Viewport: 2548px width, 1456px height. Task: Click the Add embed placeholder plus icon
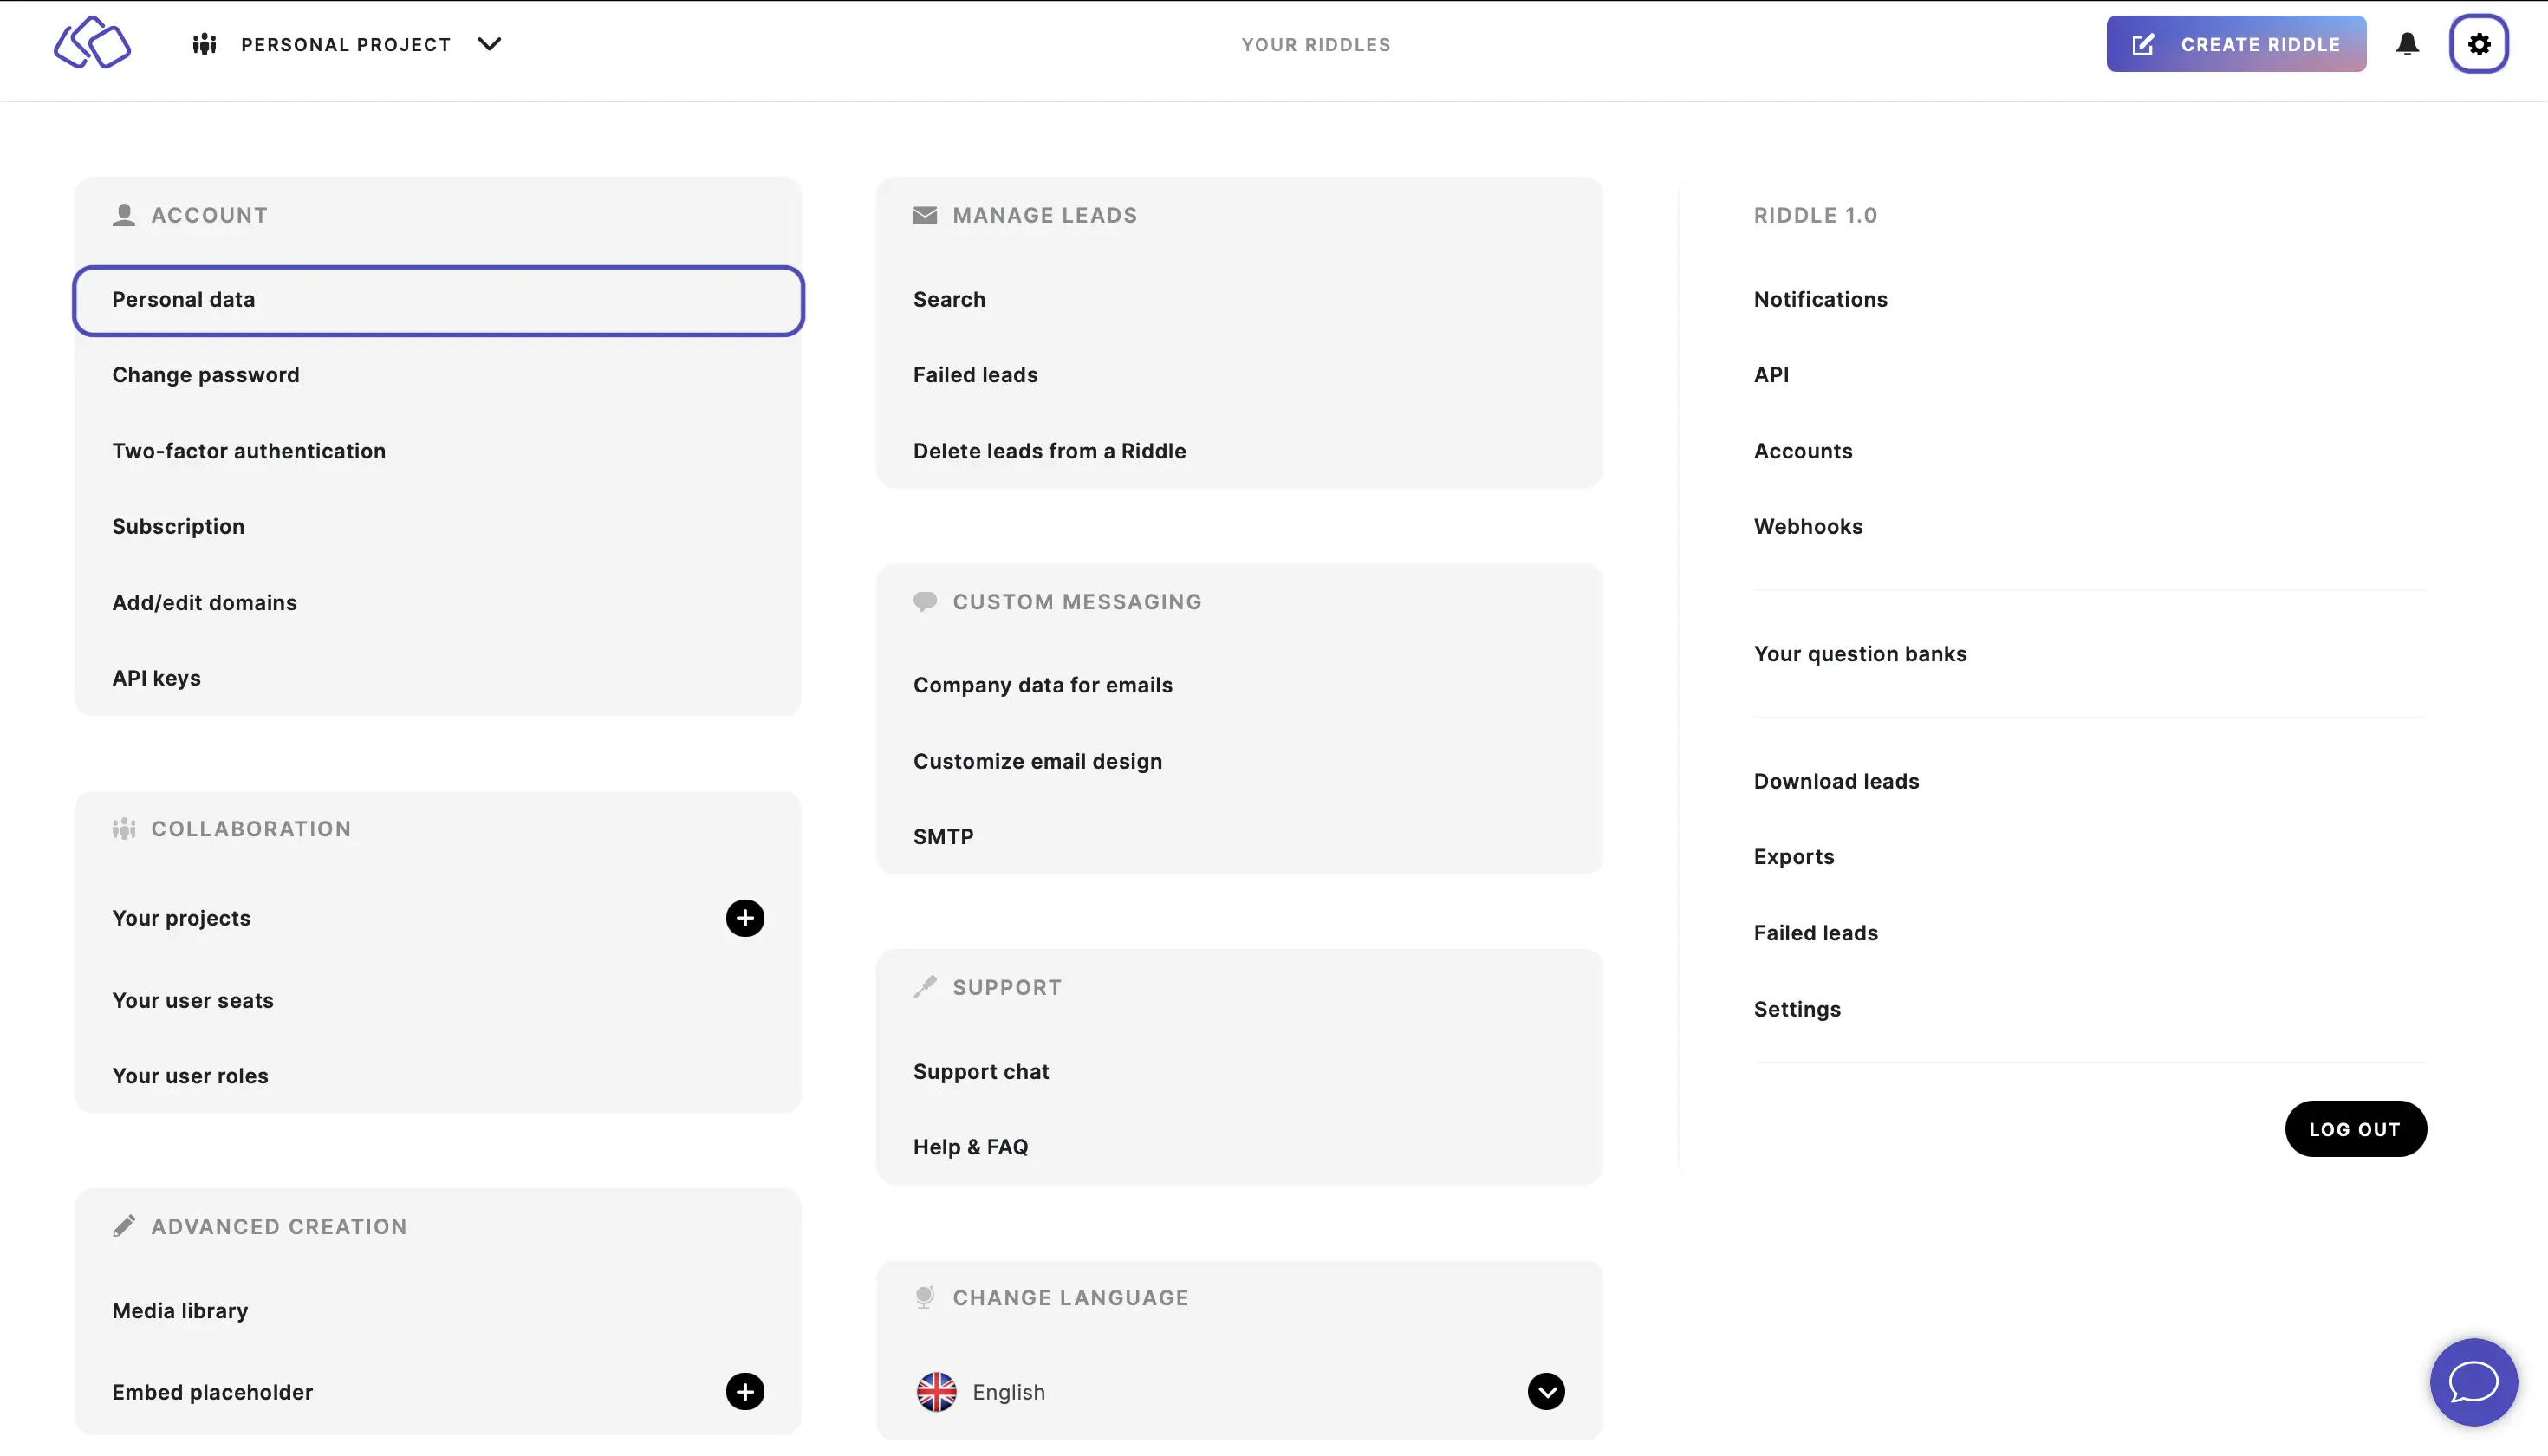point(744,1391)
